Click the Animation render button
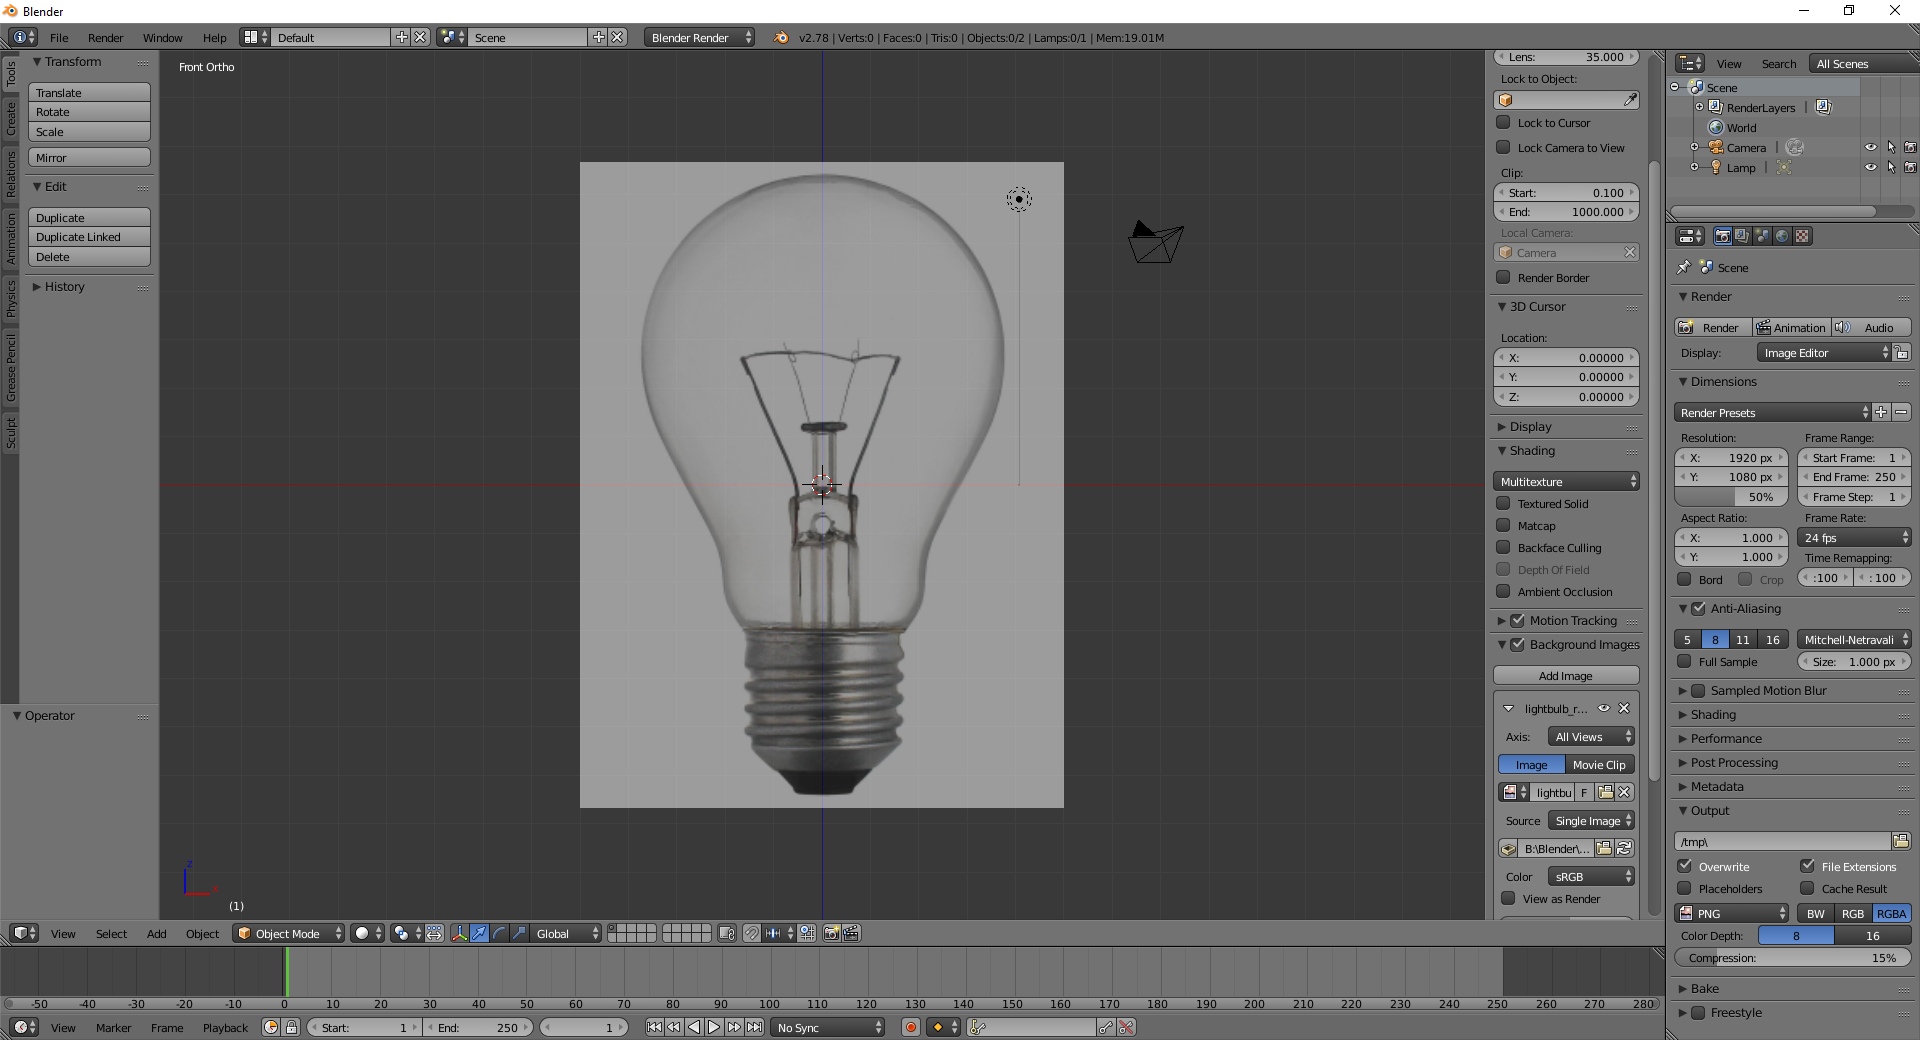 coord(1791,327)
